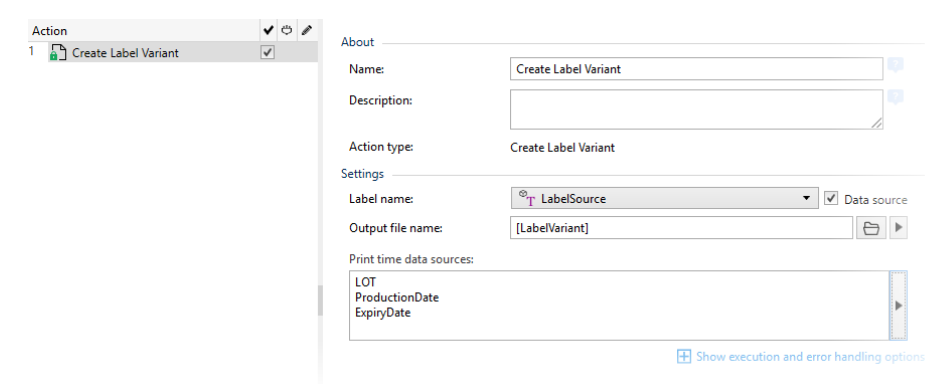The height and width of the screenshot is (384, 933).
Task: Click into the Name text field
Action: [x=696, y=69]
